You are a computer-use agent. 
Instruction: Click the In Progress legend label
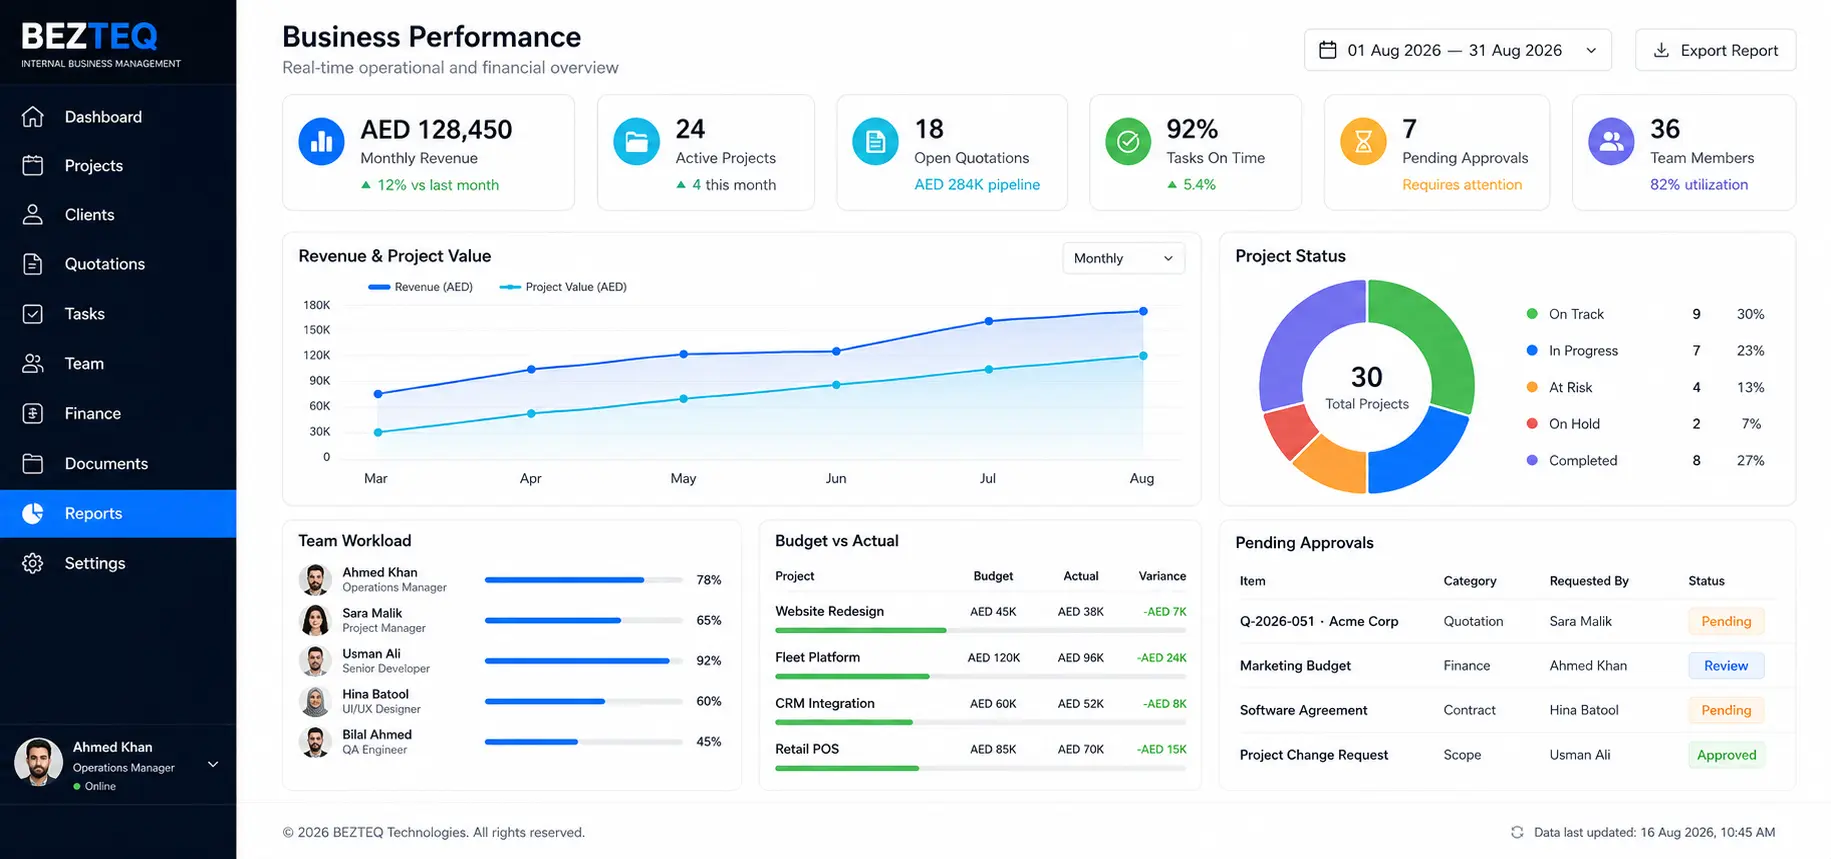point(1583,351)
